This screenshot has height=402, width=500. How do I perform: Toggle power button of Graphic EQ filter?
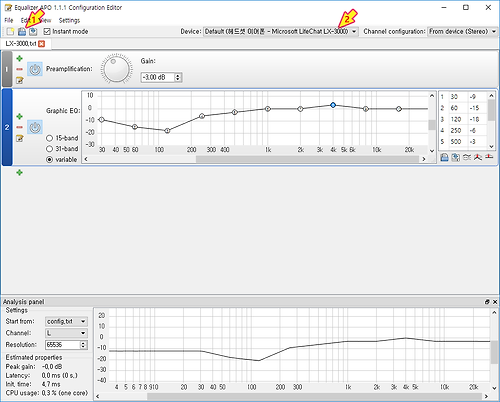click(35, 127)
